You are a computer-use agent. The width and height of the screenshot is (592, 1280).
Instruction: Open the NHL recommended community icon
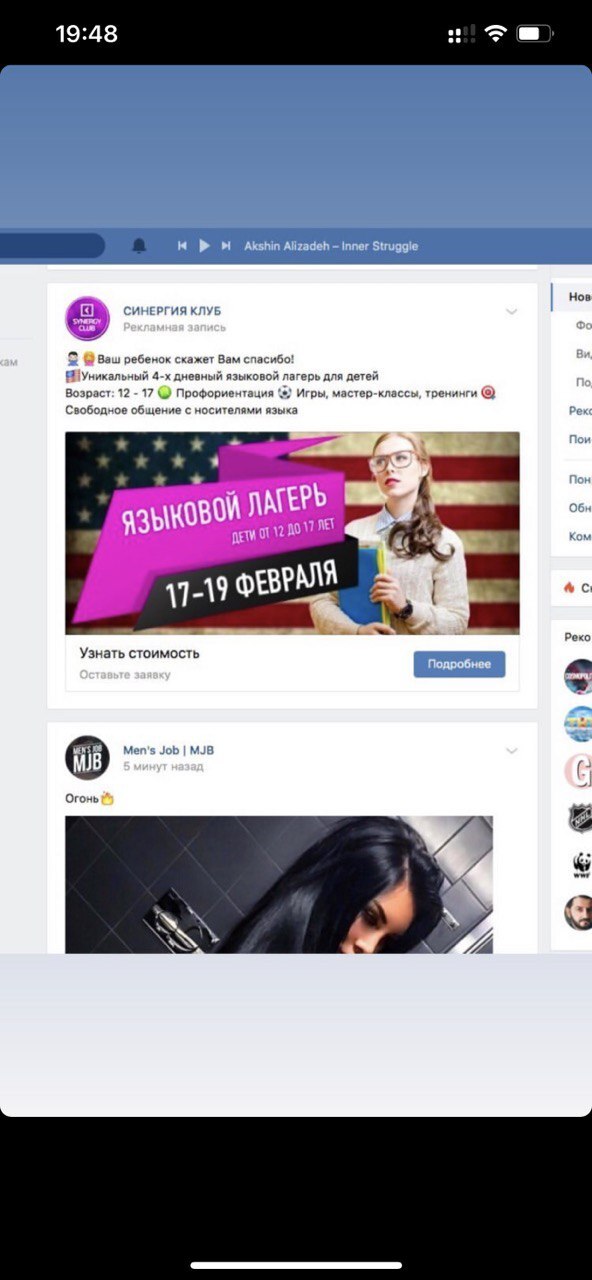[578, 818]
